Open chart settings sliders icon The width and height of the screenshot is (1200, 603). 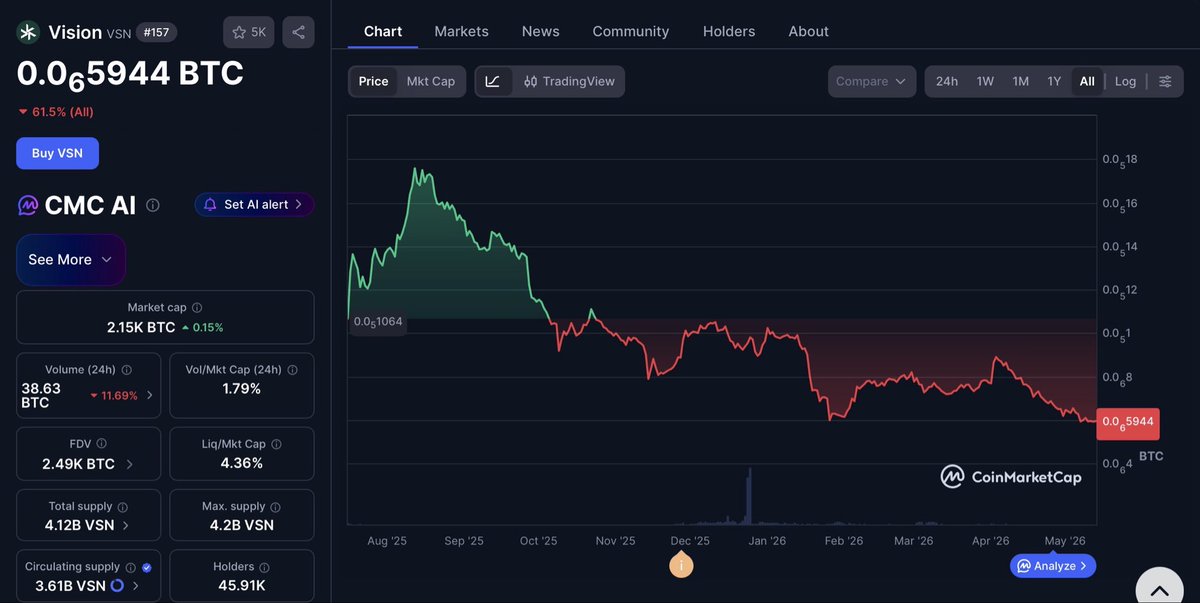(1165, 81)
